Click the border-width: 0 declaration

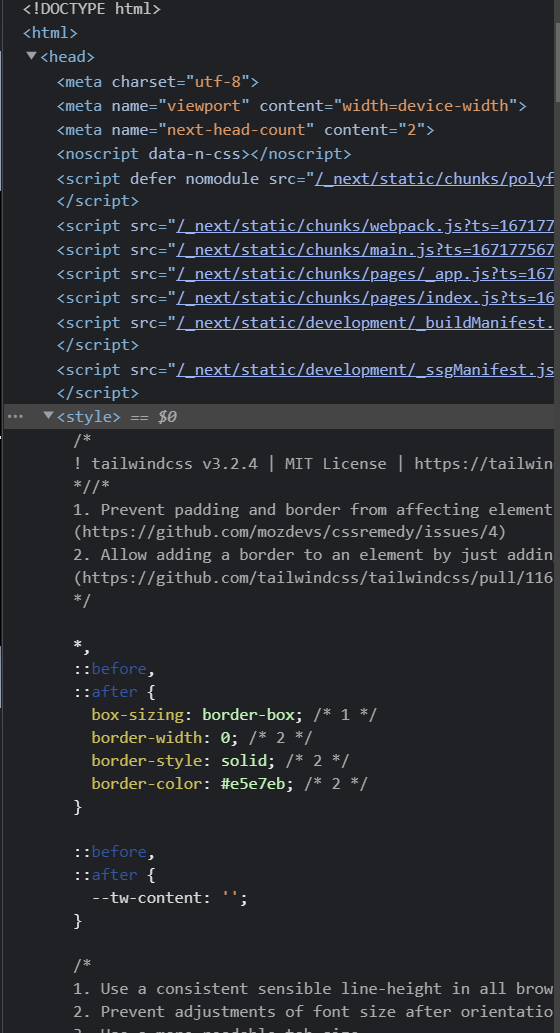[165, 737]
